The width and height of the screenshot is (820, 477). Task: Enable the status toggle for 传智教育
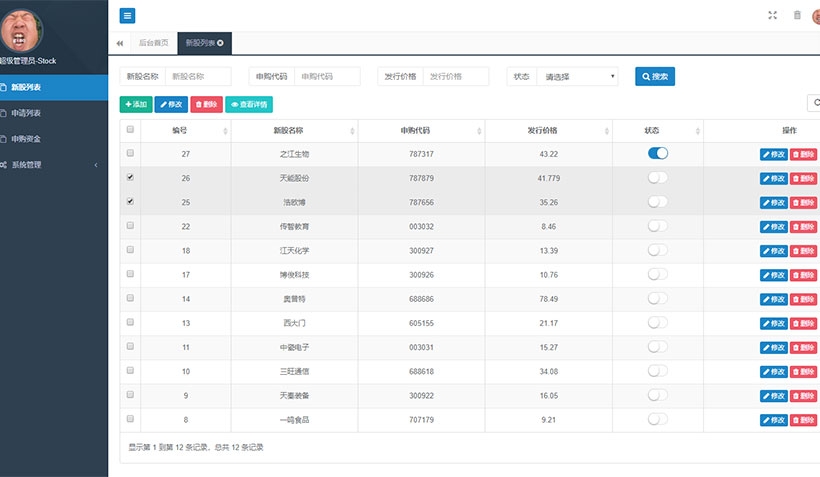(x=657, y=226)
